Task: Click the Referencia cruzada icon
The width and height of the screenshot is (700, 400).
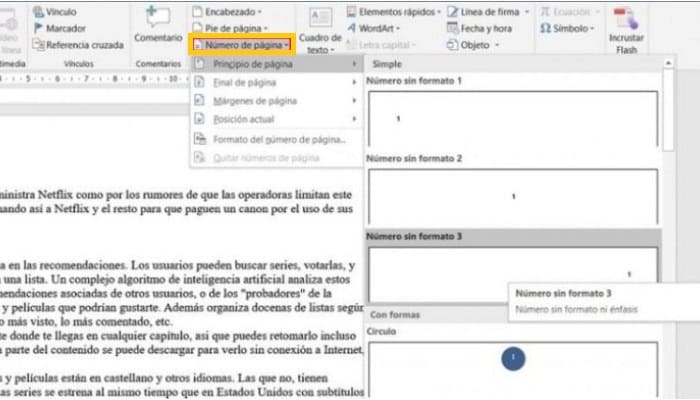Action: (38, 45)
